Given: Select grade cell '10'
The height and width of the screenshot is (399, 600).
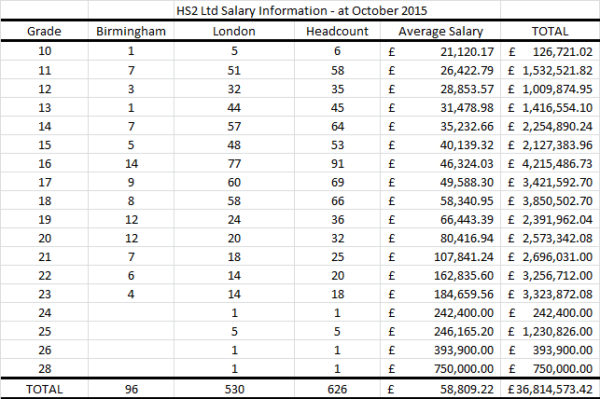Looking at the screenshot, I should click(x=44, y=51).
